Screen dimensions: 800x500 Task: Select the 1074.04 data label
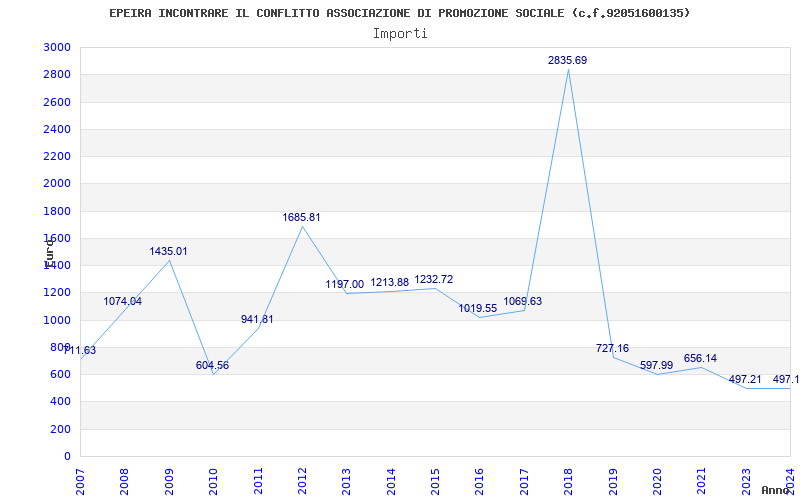click(x=122, y=302)
